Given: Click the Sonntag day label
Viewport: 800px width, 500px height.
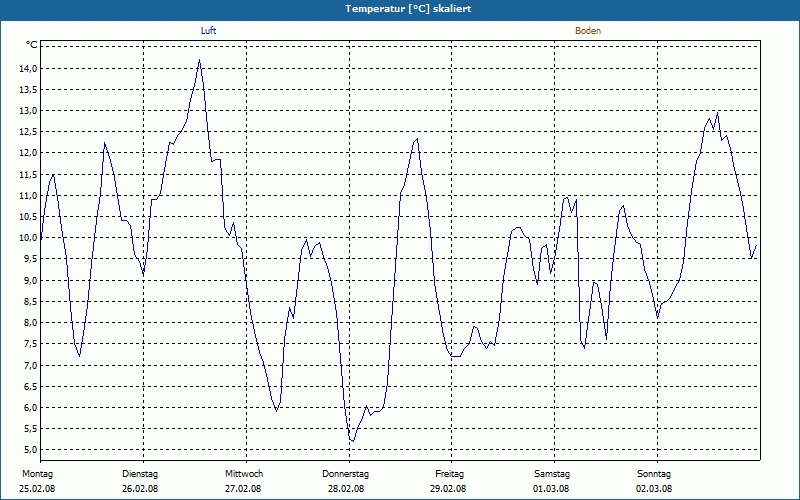Looking at the screenshot, I should [654, 474].
